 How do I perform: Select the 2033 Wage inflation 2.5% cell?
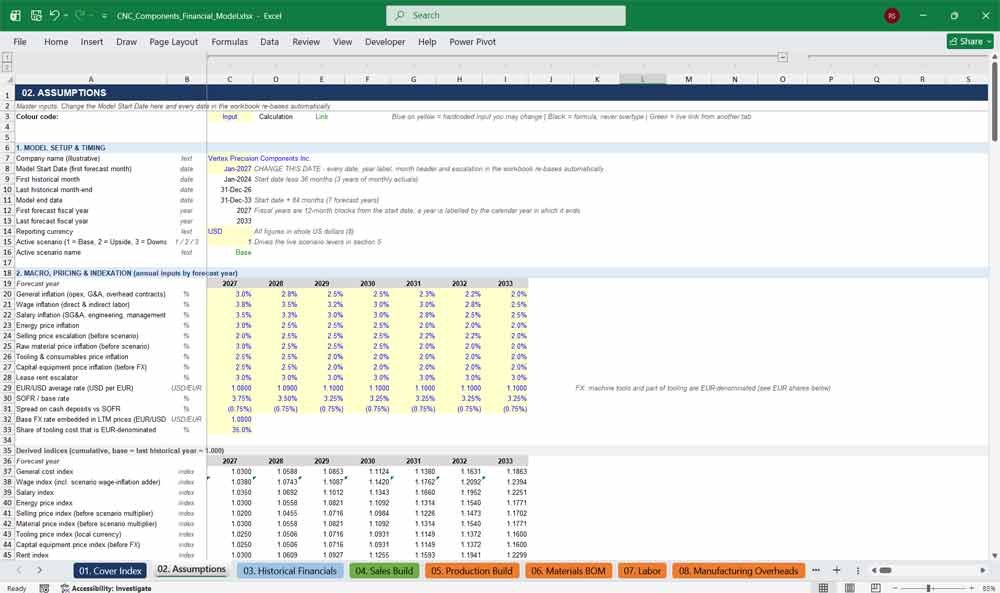tap(506, 305)
